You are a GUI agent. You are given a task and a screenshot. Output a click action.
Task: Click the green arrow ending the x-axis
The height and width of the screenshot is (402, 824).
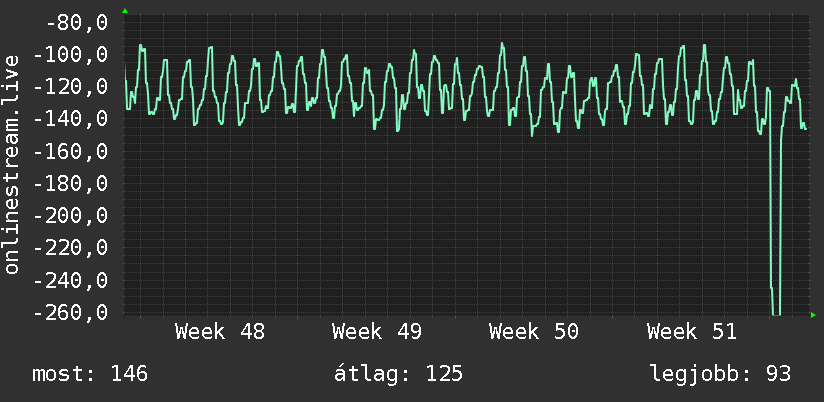(x=813, y=315)
